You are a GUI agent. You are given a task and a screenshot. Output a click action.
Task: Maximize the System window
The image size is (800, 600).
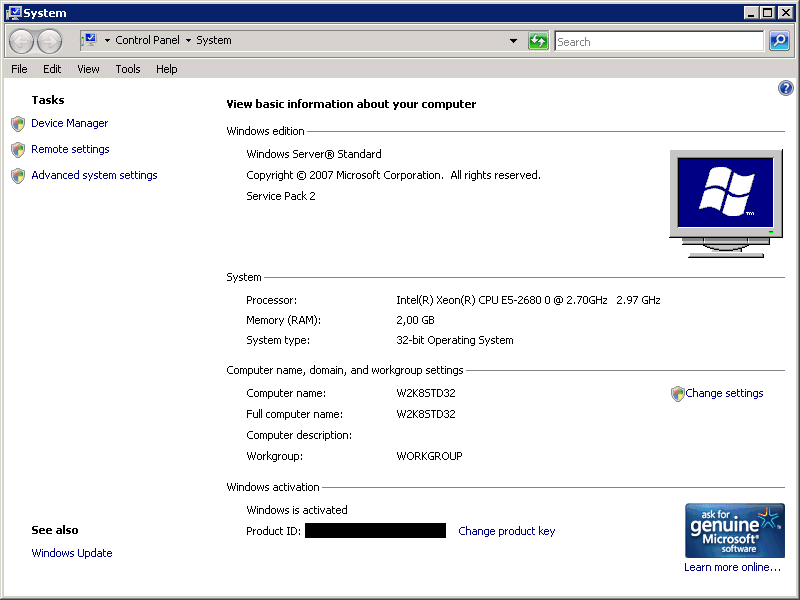767,12
